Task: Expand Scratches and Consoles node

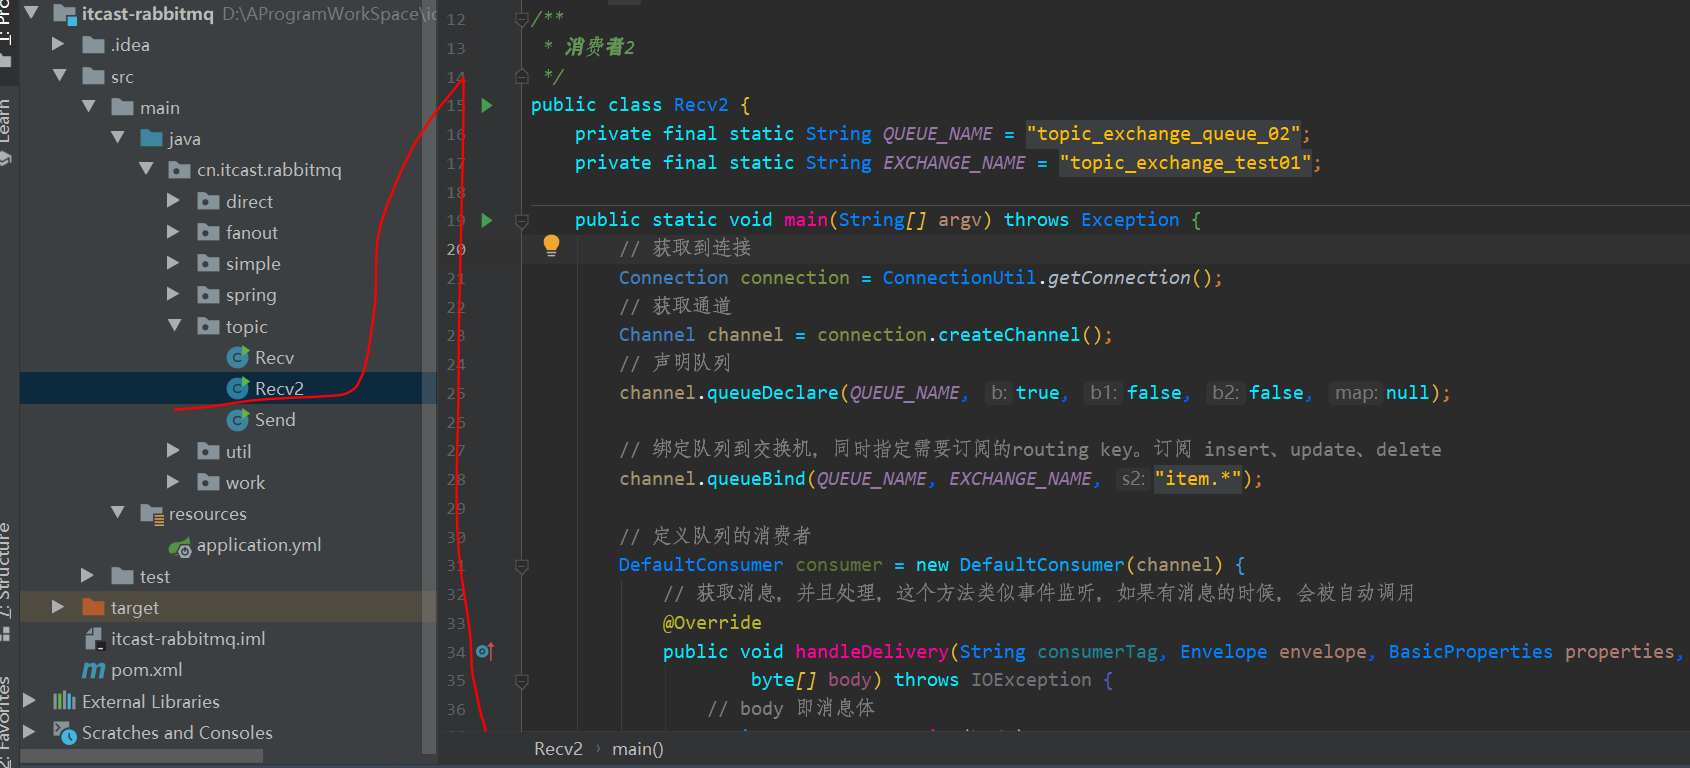Action: coord(30,732)
